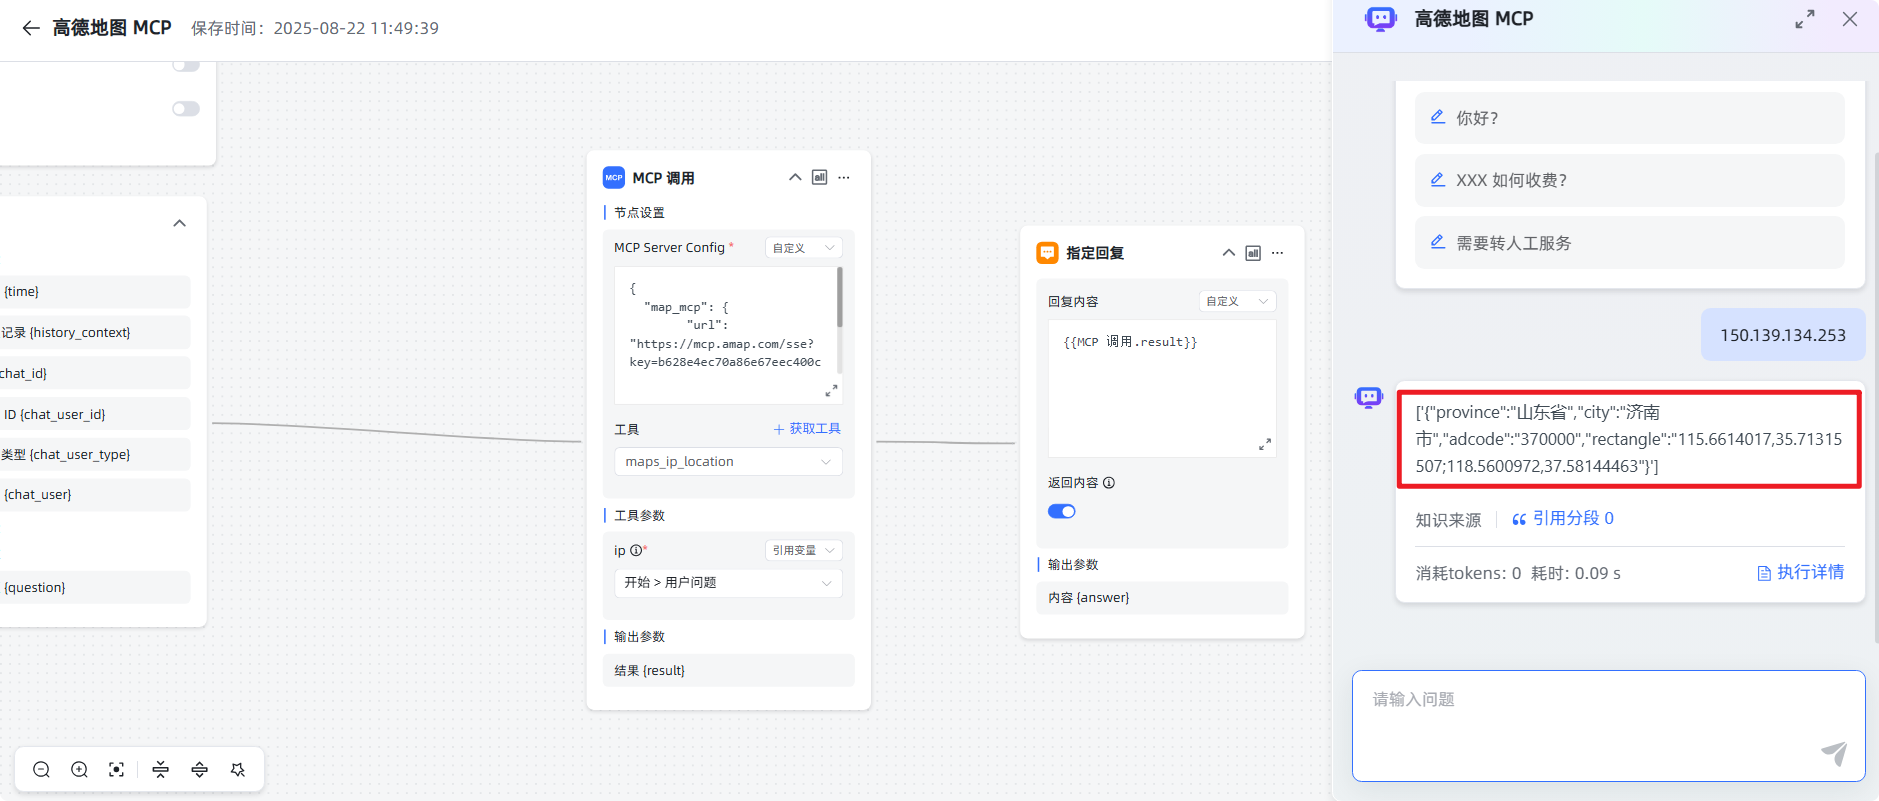Click the 结果 {result} output row
1879x801 pixels.
[728, 670]
